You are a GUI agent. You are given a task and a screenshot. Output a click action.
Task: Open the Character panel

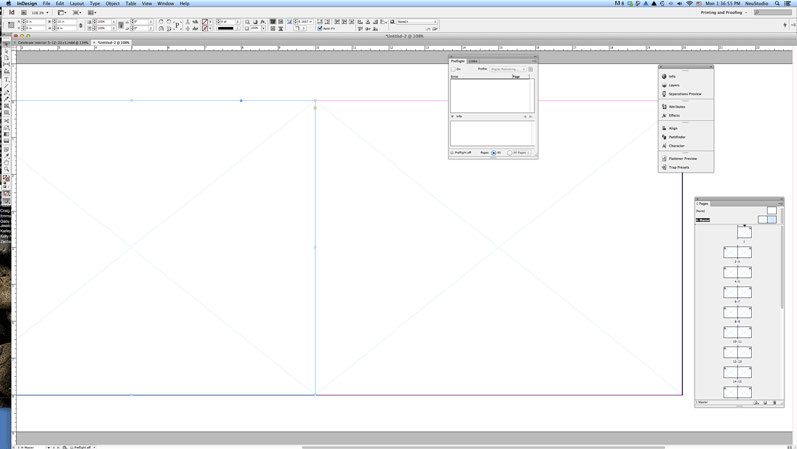pyautogui.click(x=677, y=146)
